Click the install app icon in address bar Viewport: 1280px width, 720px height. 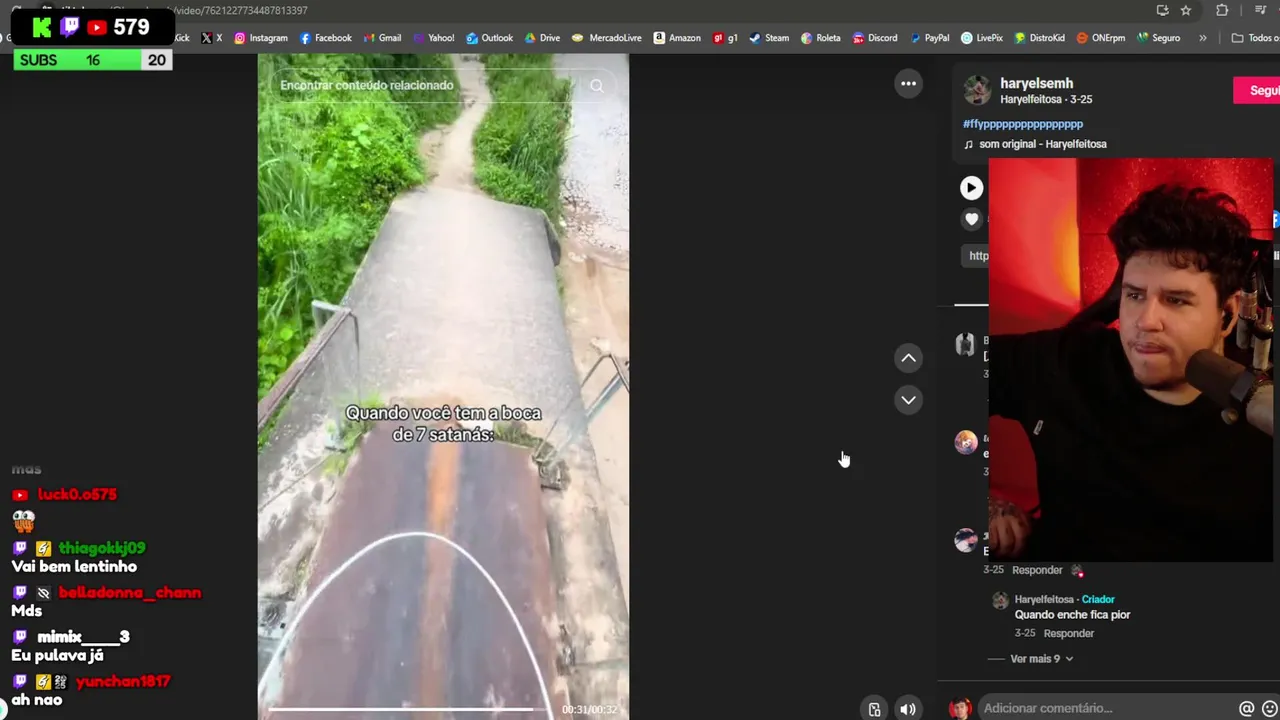1162,10
